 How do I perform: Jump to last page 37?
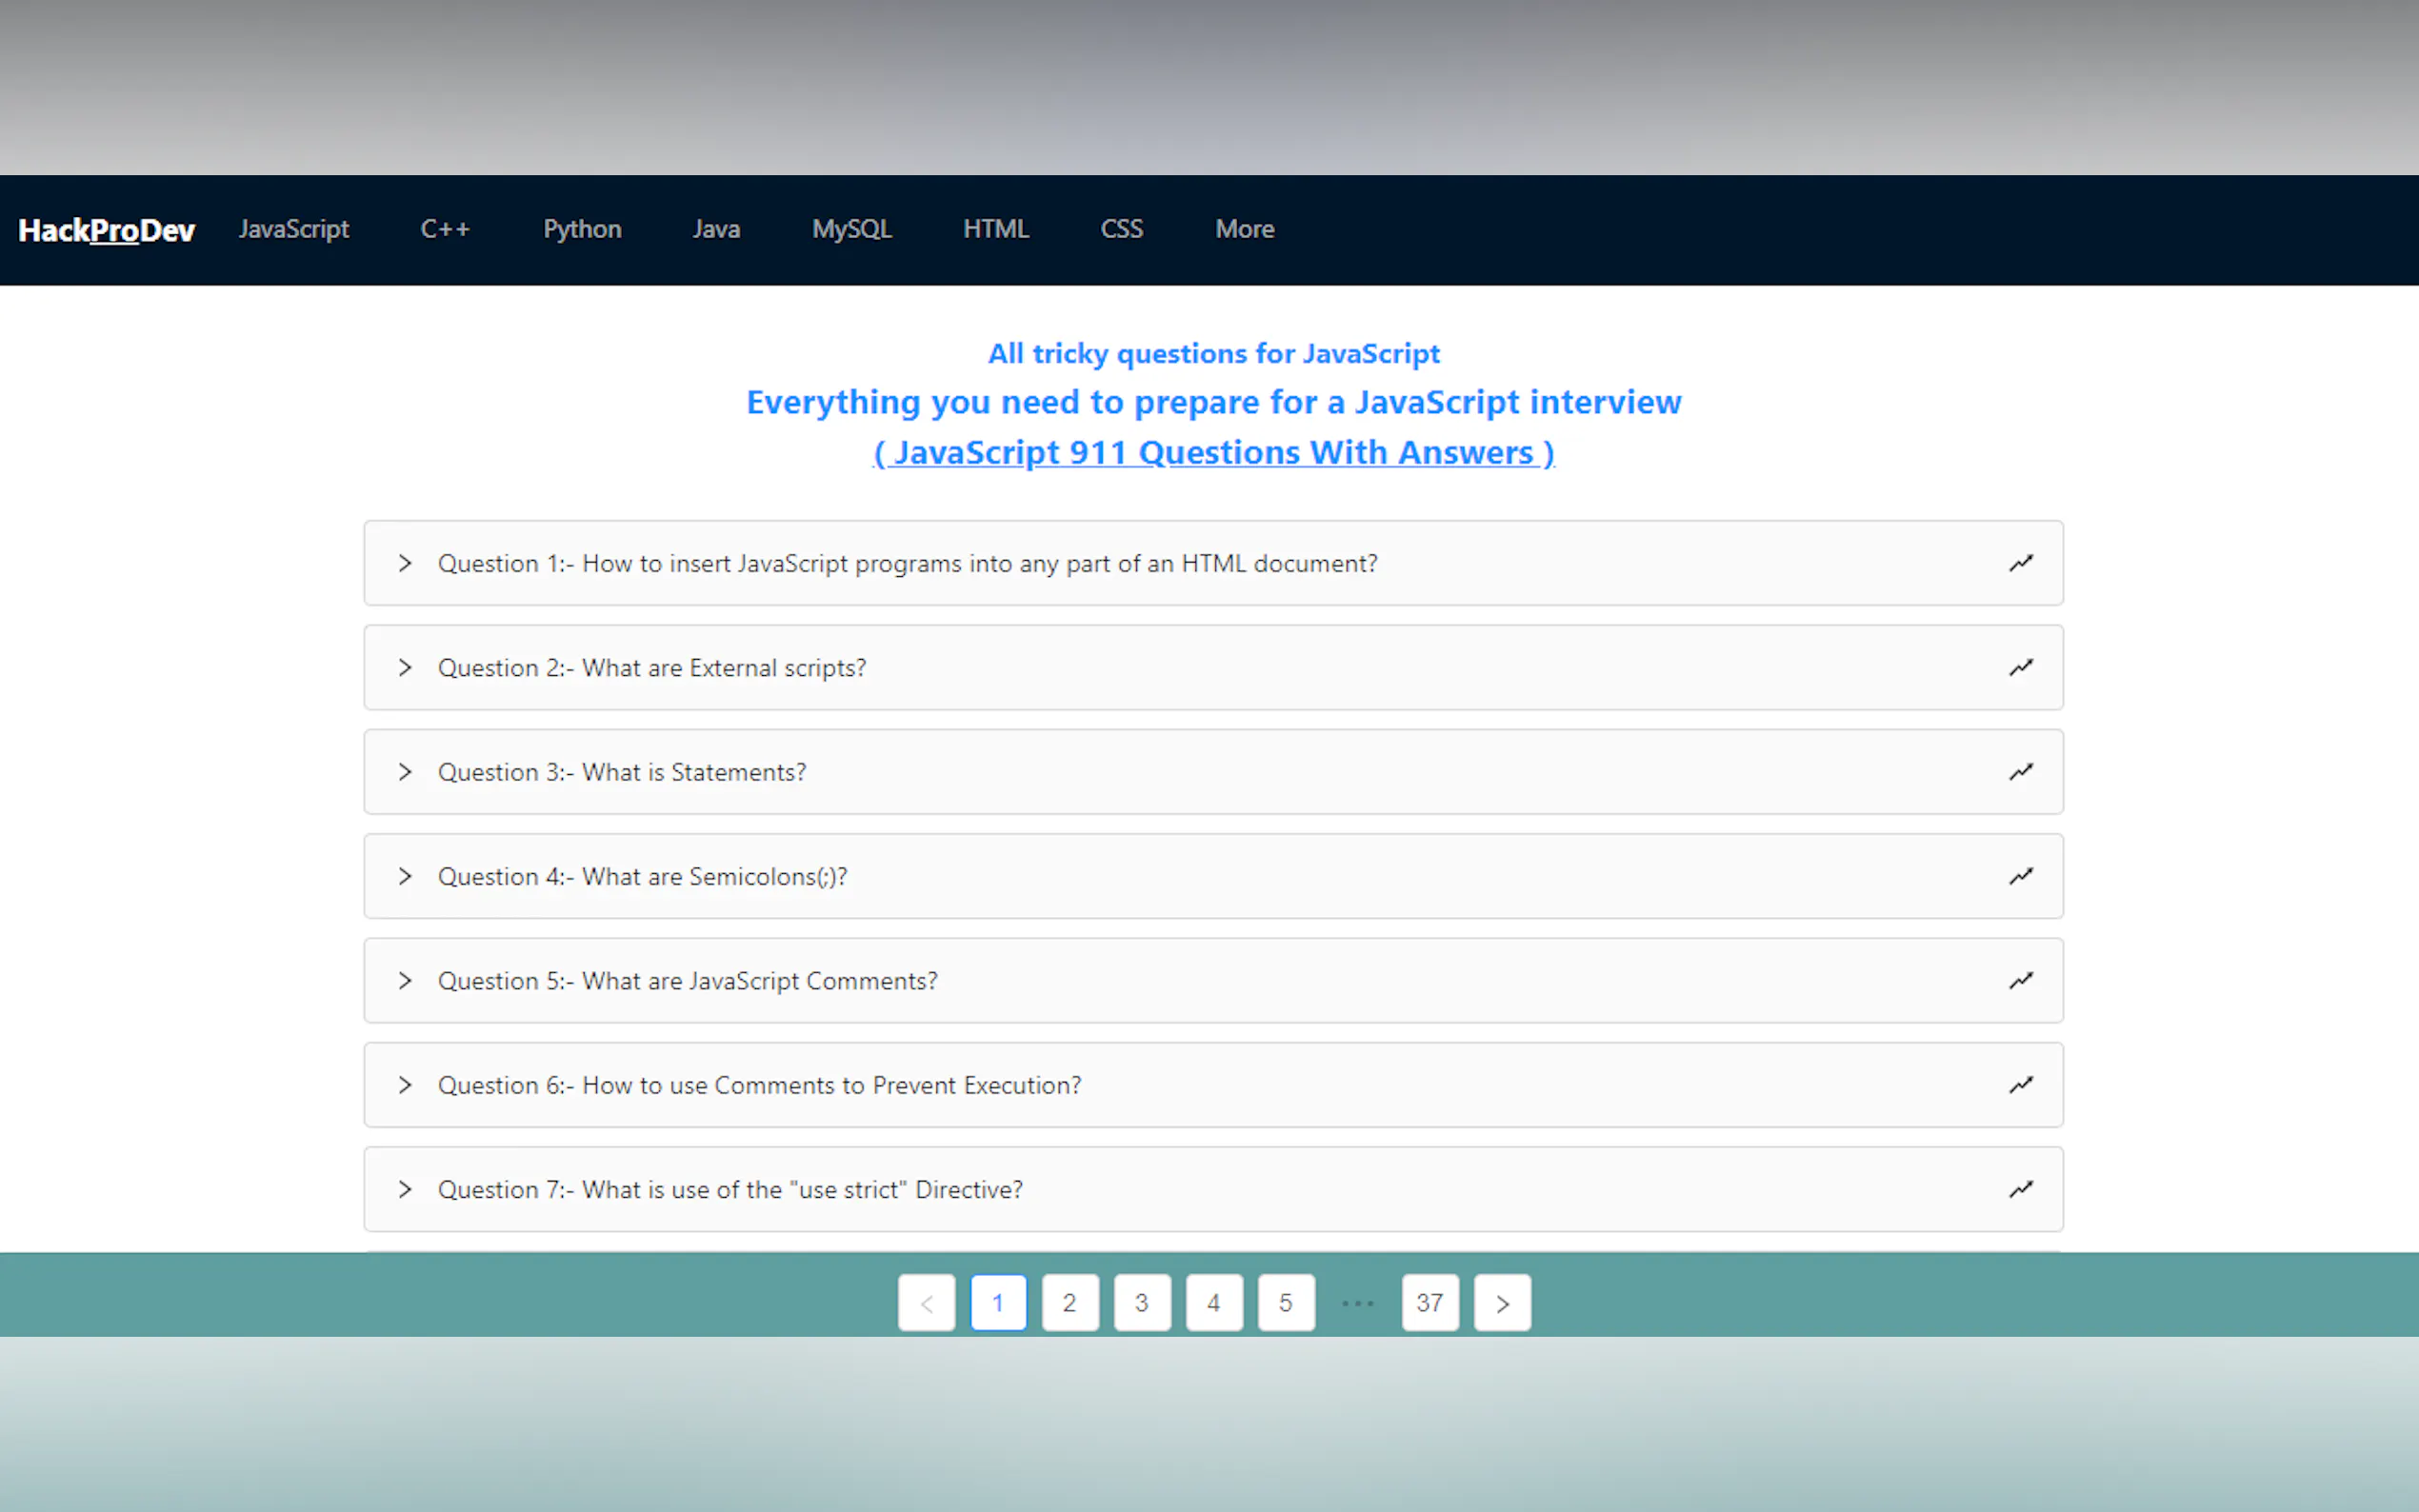(1430, 1303)
